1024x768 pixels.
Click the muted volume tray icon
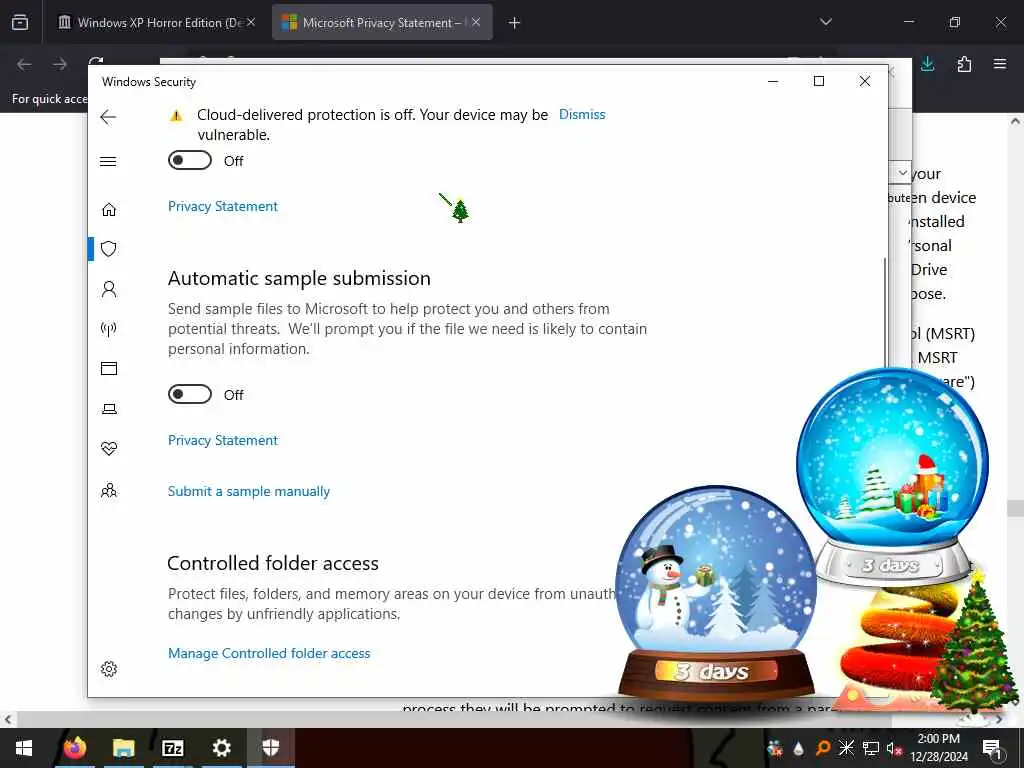pyautogui.click(x=894, y=748)
